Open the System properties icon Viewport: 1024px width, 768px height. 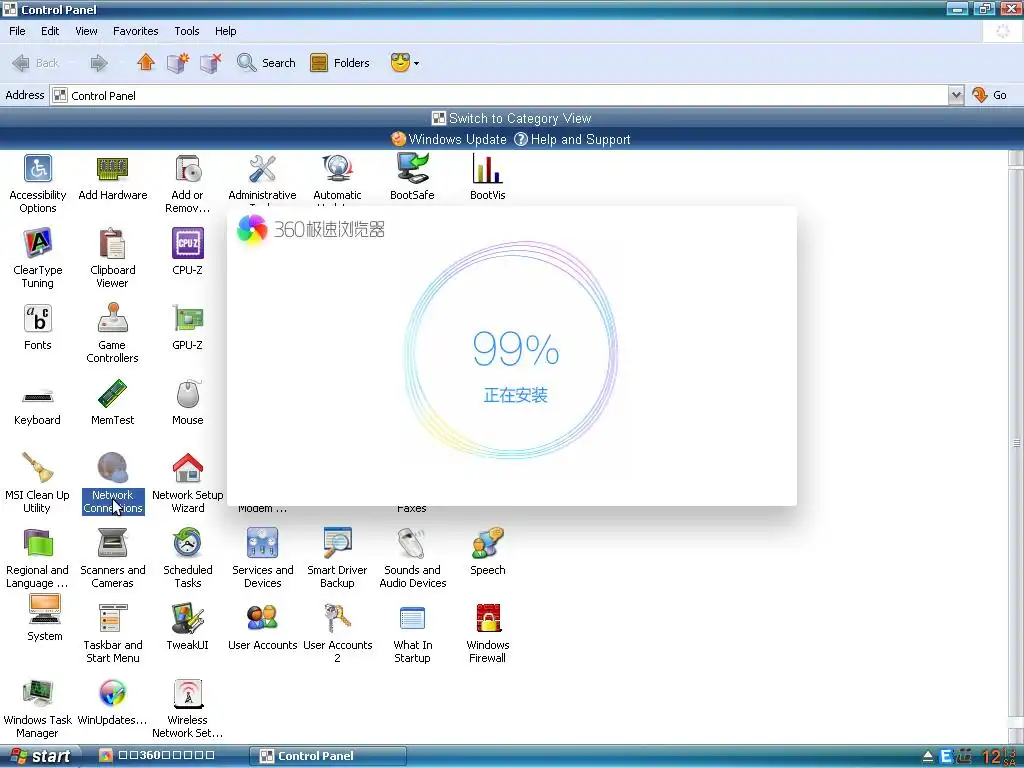[44, 611]
